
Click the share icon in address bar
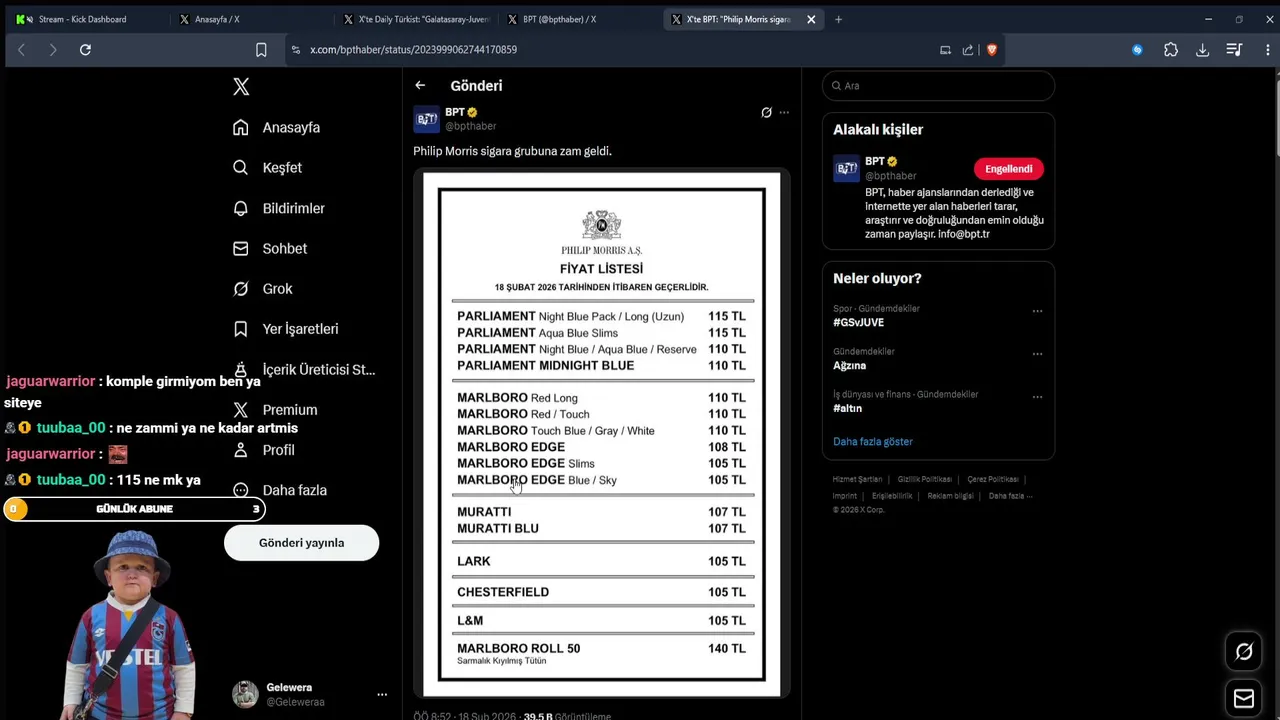[968, 50]
